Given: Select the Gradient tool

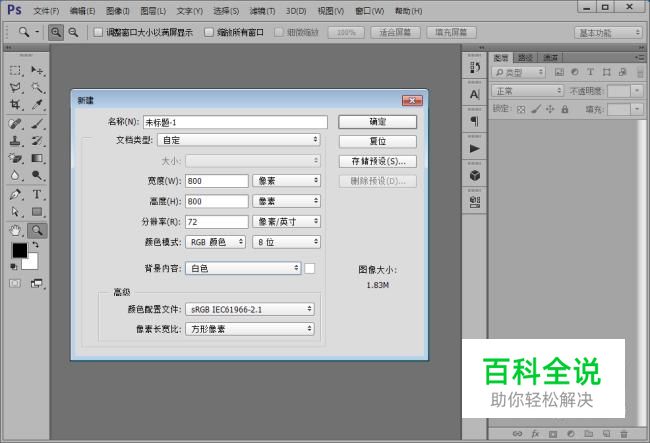Looking at the screenshot, I should (37, 158).
